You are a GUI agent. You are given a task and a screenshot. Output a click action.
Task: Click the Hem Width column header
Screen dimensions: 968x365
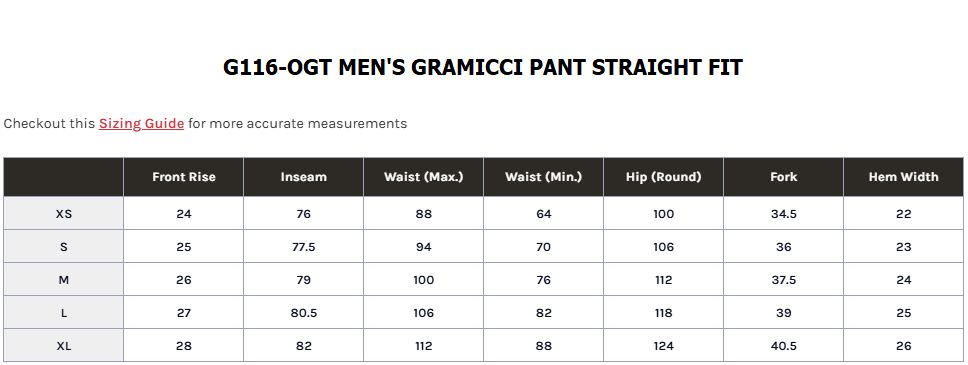point(903,177)
